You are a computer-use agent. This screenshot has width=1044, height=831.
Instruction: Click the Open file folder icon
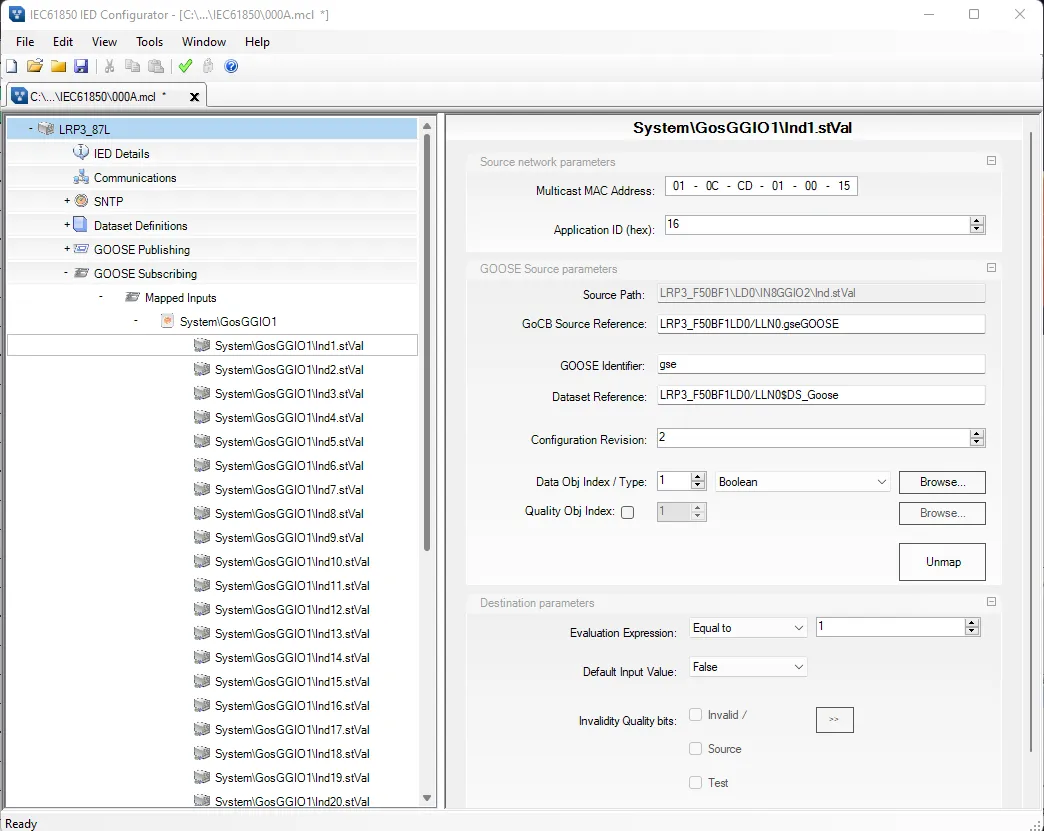coord(35,66)
